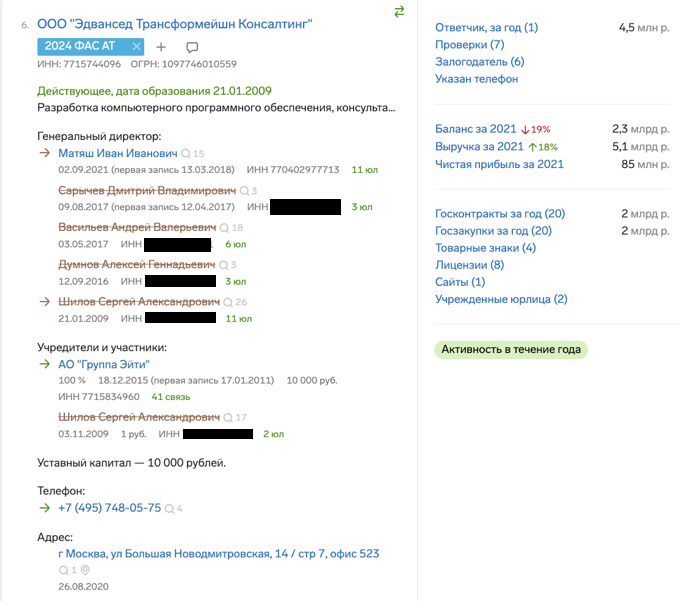Open company ООО Эдвансед Трансформейшн Консалтинг
The width and height of the screenshot is (681, 601).
175,24
